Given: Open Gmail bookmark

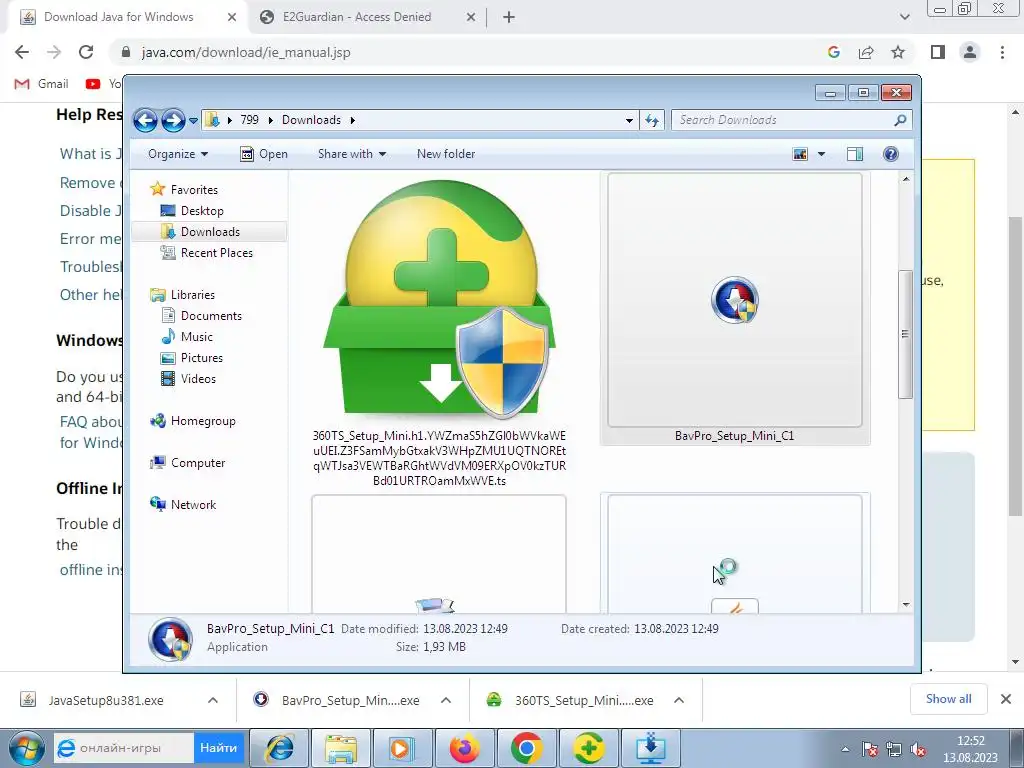Looking at the screenshot, I should click(41, 84).
